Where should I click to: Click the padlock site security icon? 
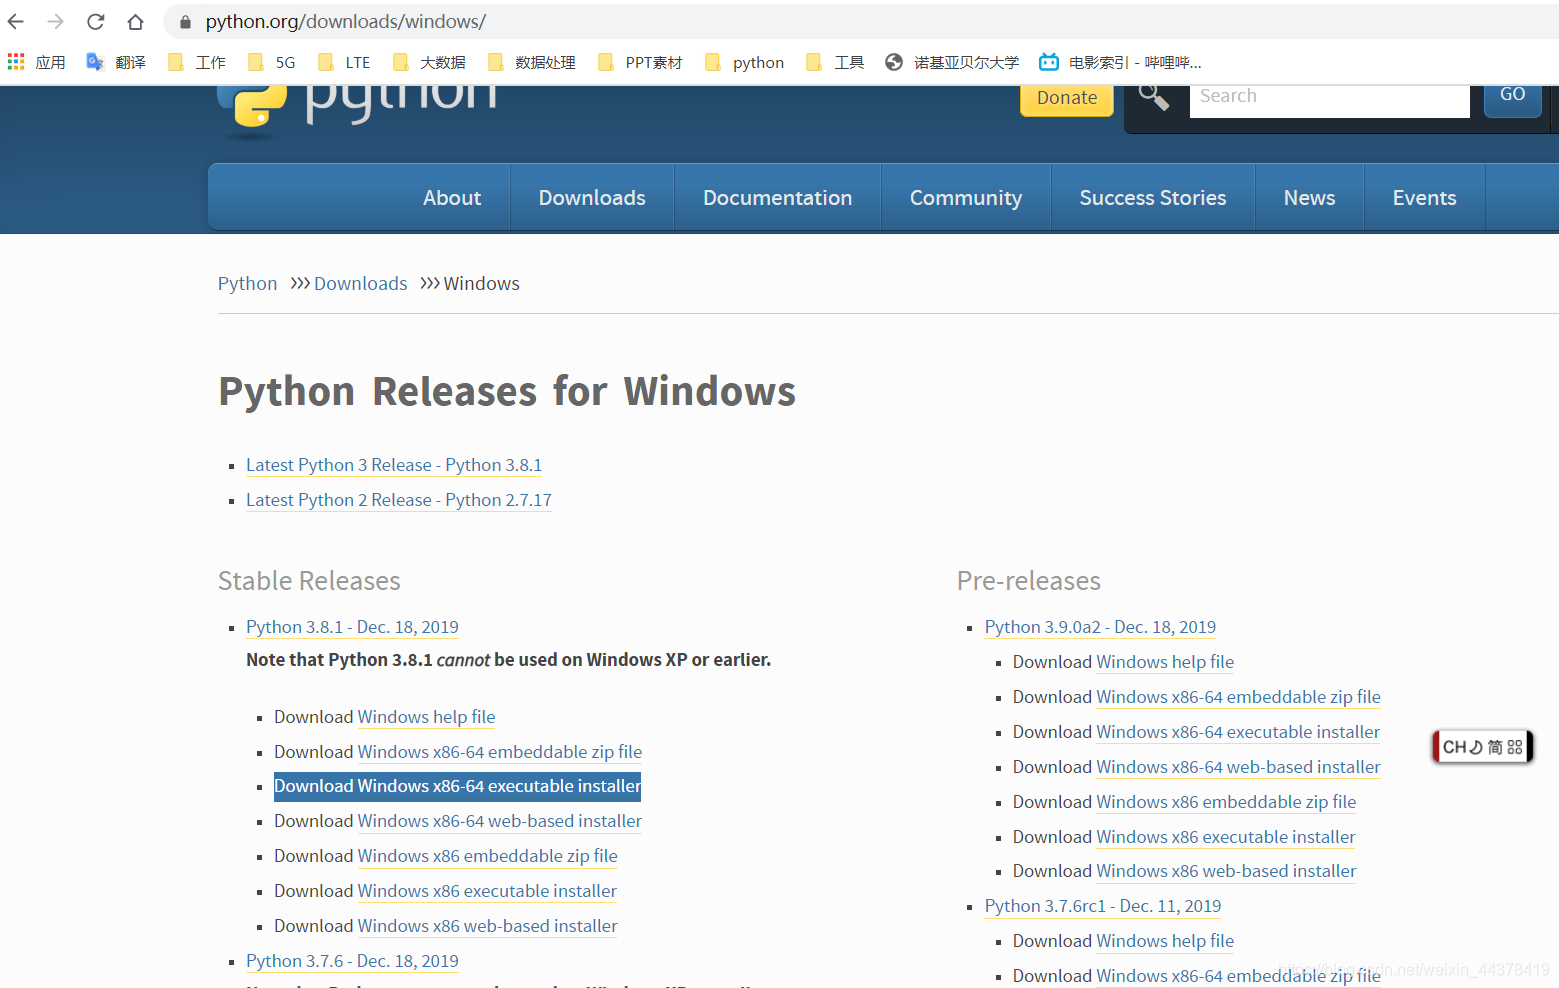[x=185, y=21]
